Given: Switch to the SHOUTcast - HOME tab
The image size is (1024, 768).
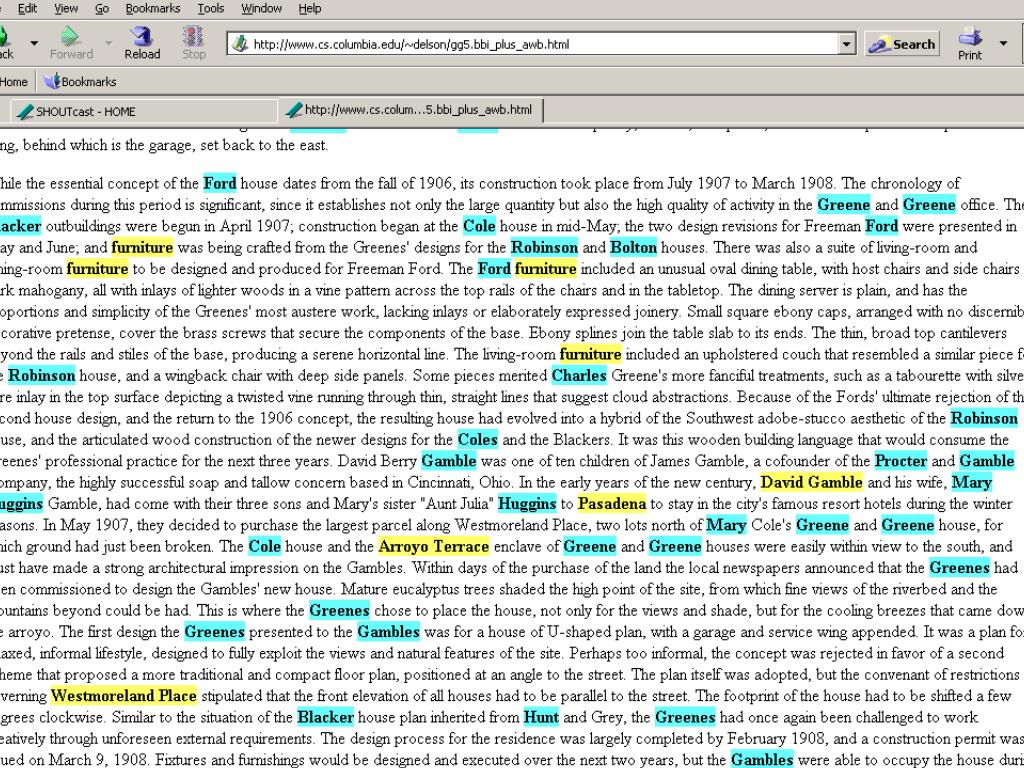Looking at the screenshot, I should 142,111.
